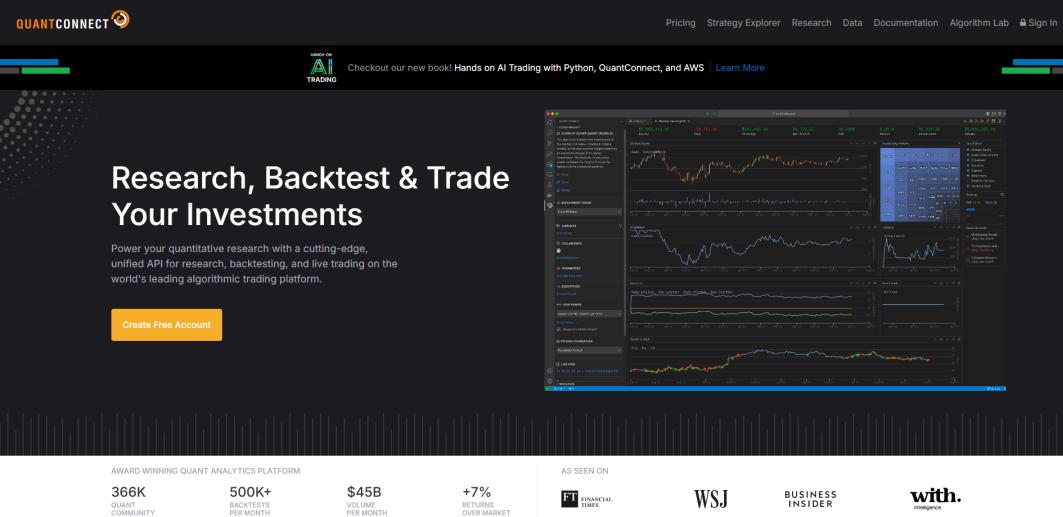Screen dimensions: 1063x517
Task: Click the AS SEEN ON label
Action: (585, 470)
